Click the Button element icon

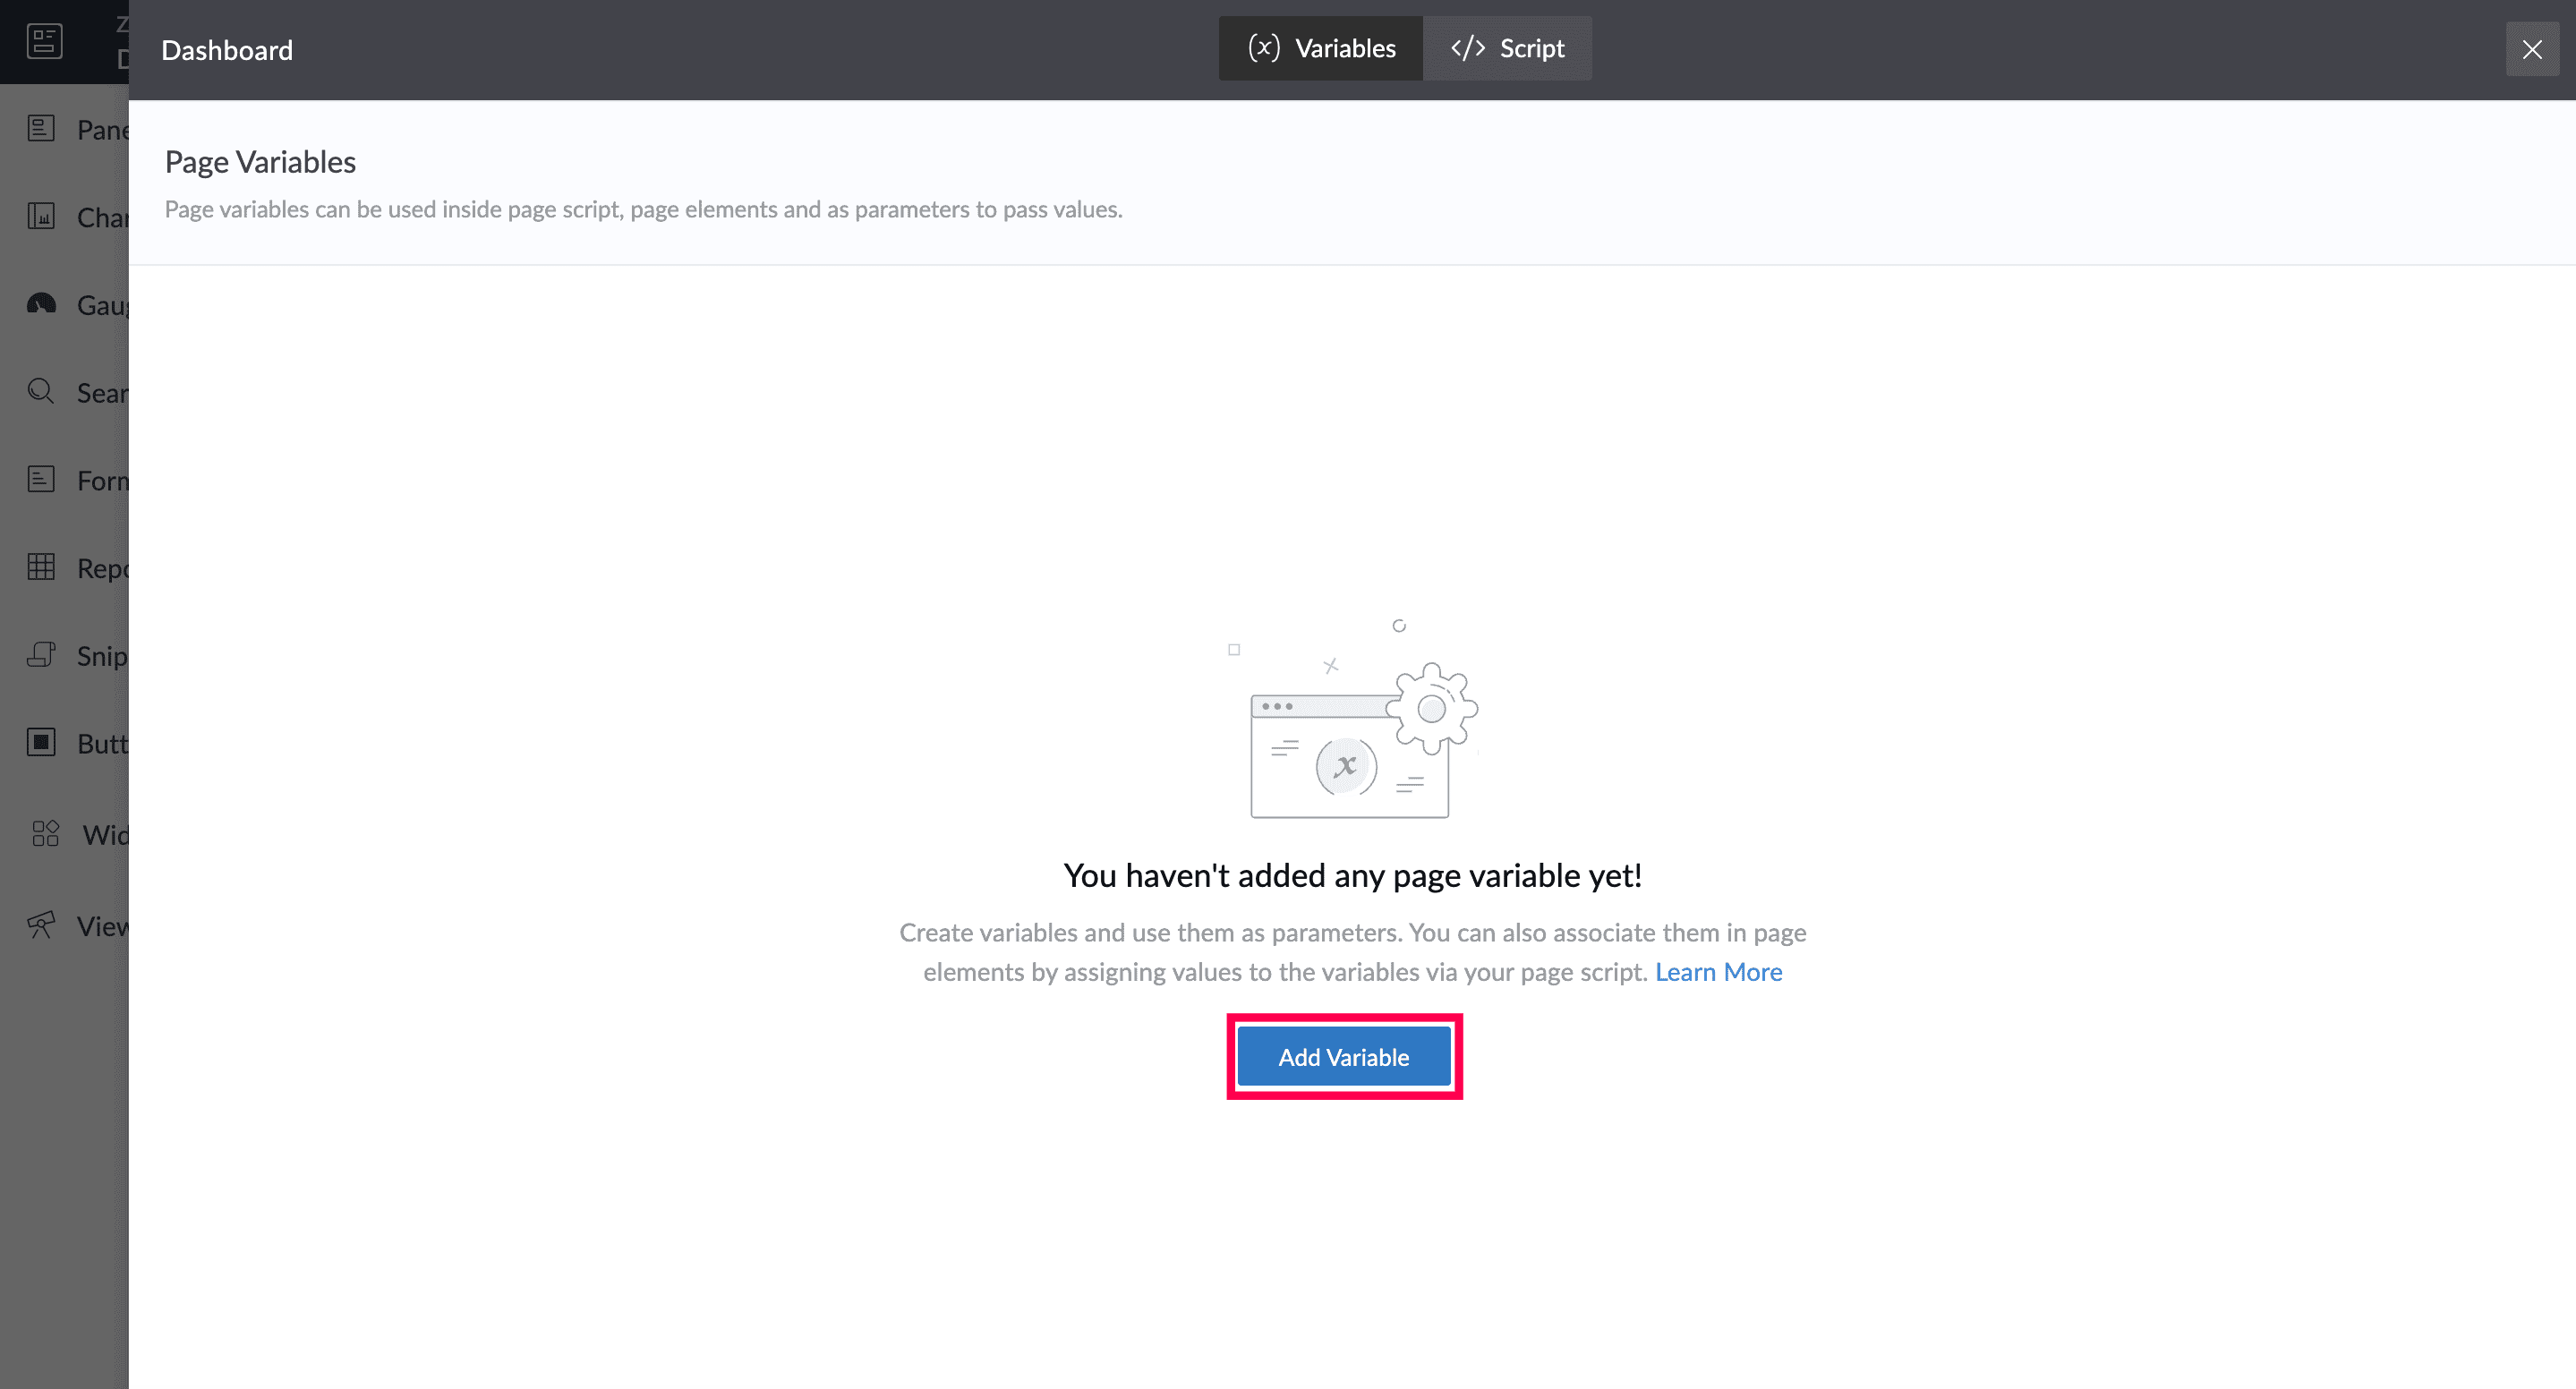[x=41, y=742]
